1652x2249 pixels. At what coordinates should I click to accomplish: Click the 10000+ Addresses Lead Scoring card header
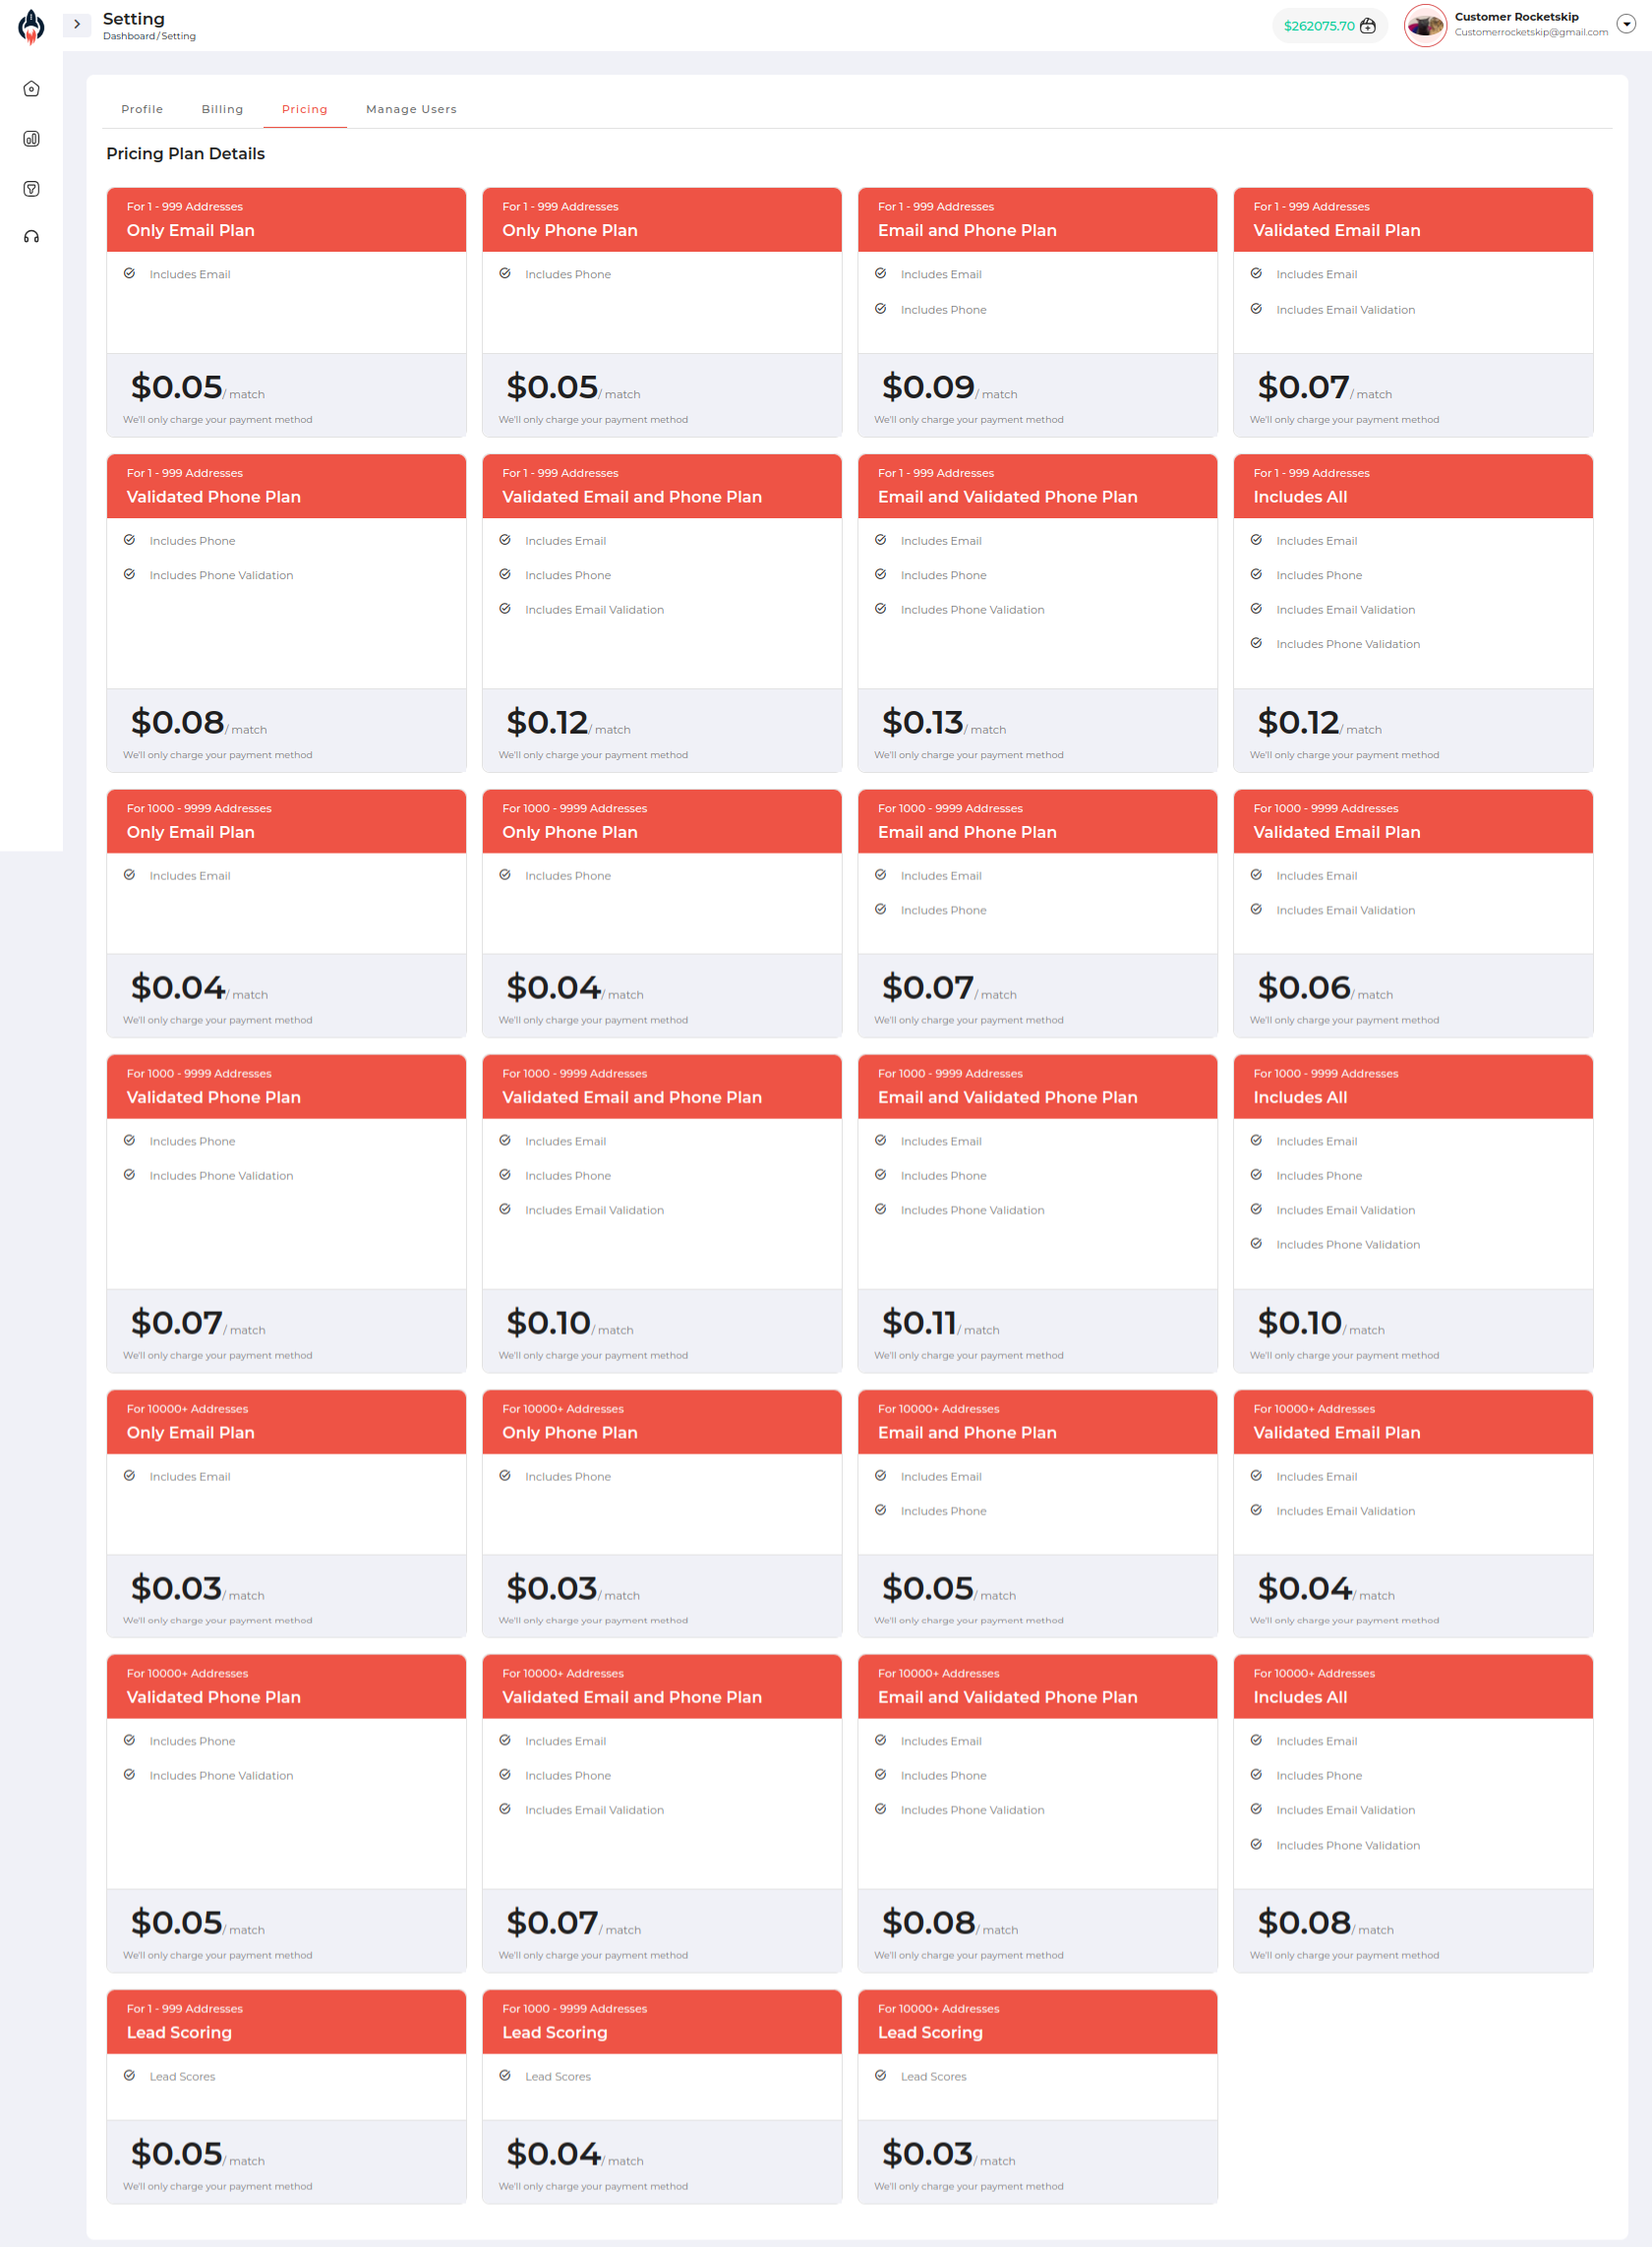(x=1037, y=2021)
